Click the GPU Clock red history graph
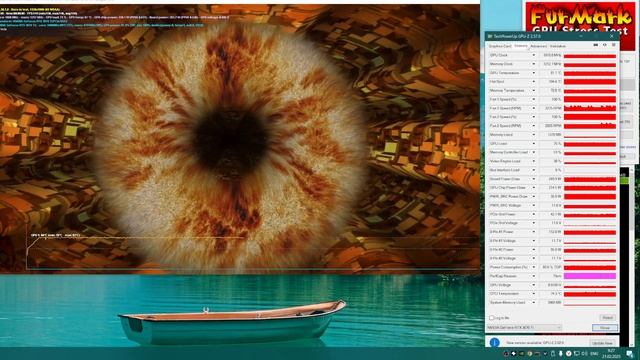Screen dimensions: 640x360 coord(590,55)
